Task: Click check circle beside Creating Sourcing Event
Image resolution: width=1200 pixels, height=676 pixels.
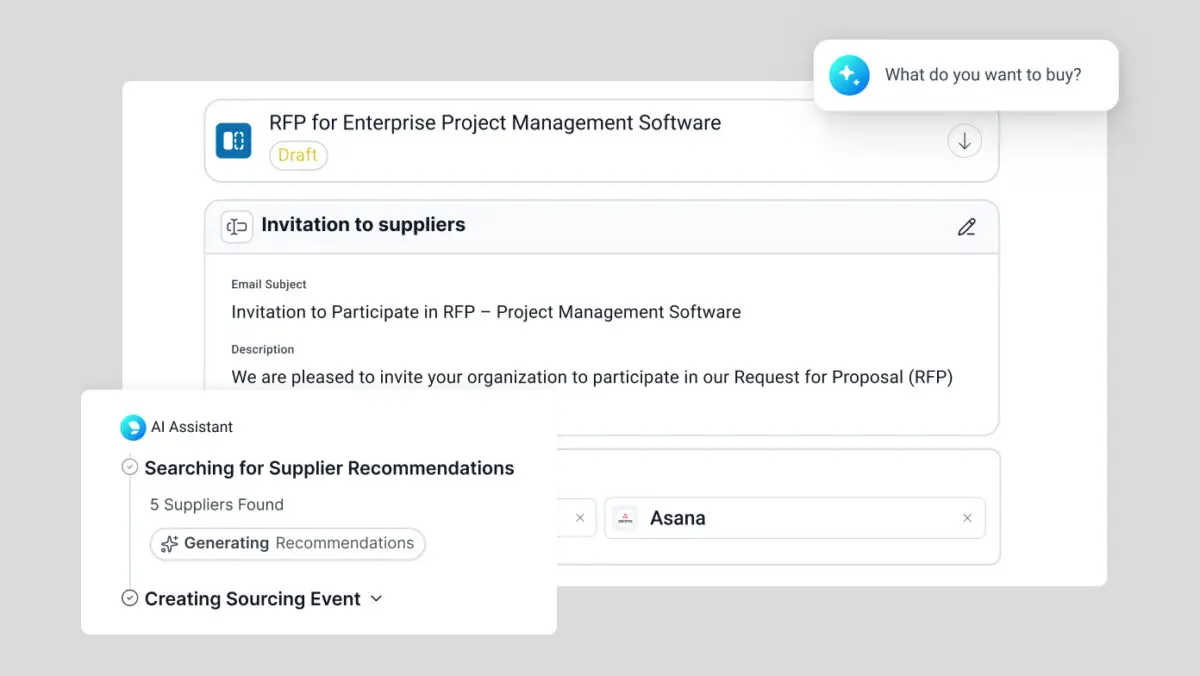Action: [x=129, y=598]
